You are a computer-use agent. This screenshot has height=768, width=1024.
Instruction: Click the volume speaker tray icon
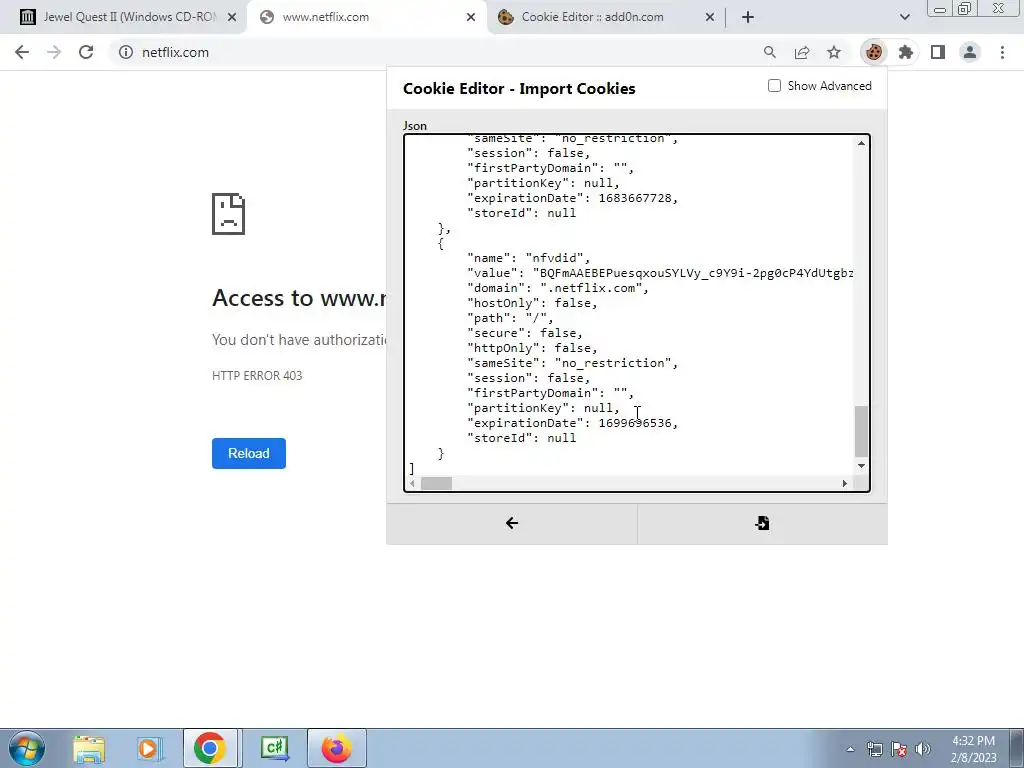pyautogui.click(x=923, y=749)
